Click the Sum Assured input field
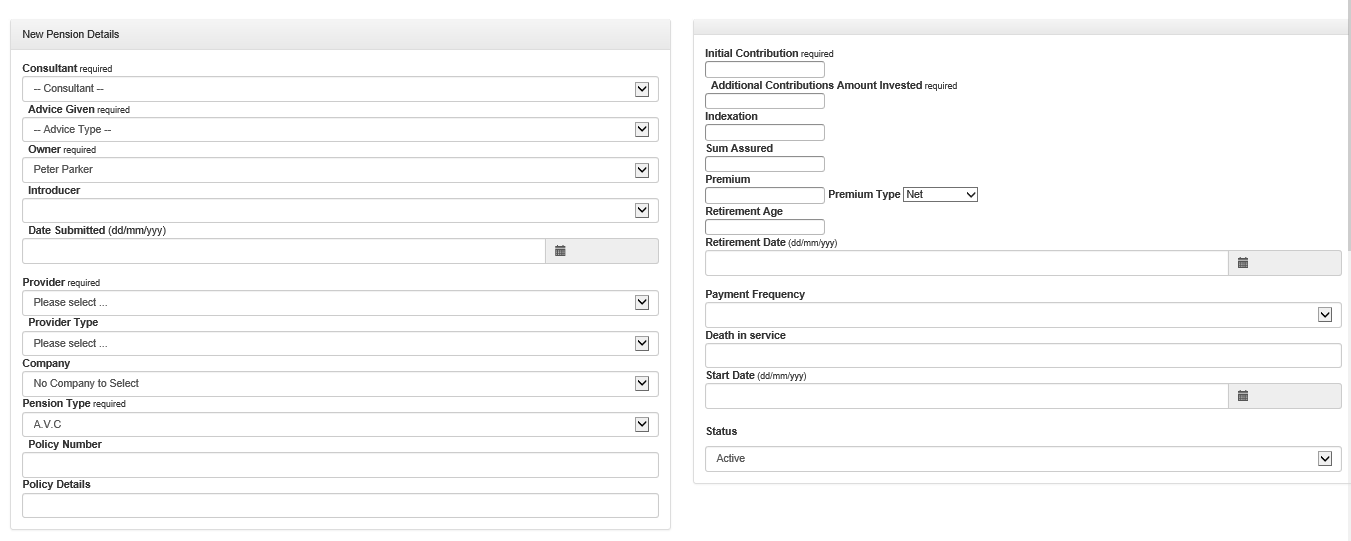The height and width of the screenshot is (541, 1351). [765, 164]
